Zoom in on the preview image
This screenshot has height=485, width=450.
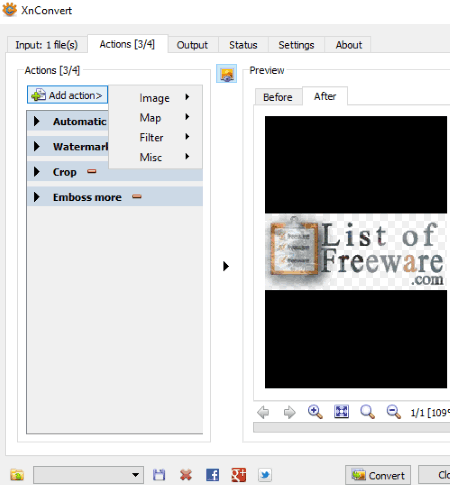click(x=315, y=412)
